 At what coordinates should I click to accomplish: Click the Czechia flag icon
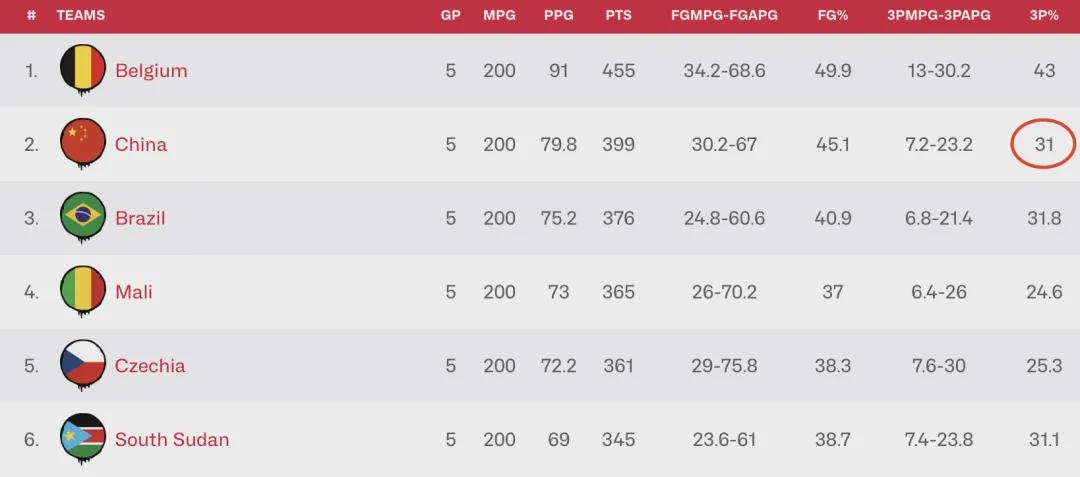pos(82,365)
